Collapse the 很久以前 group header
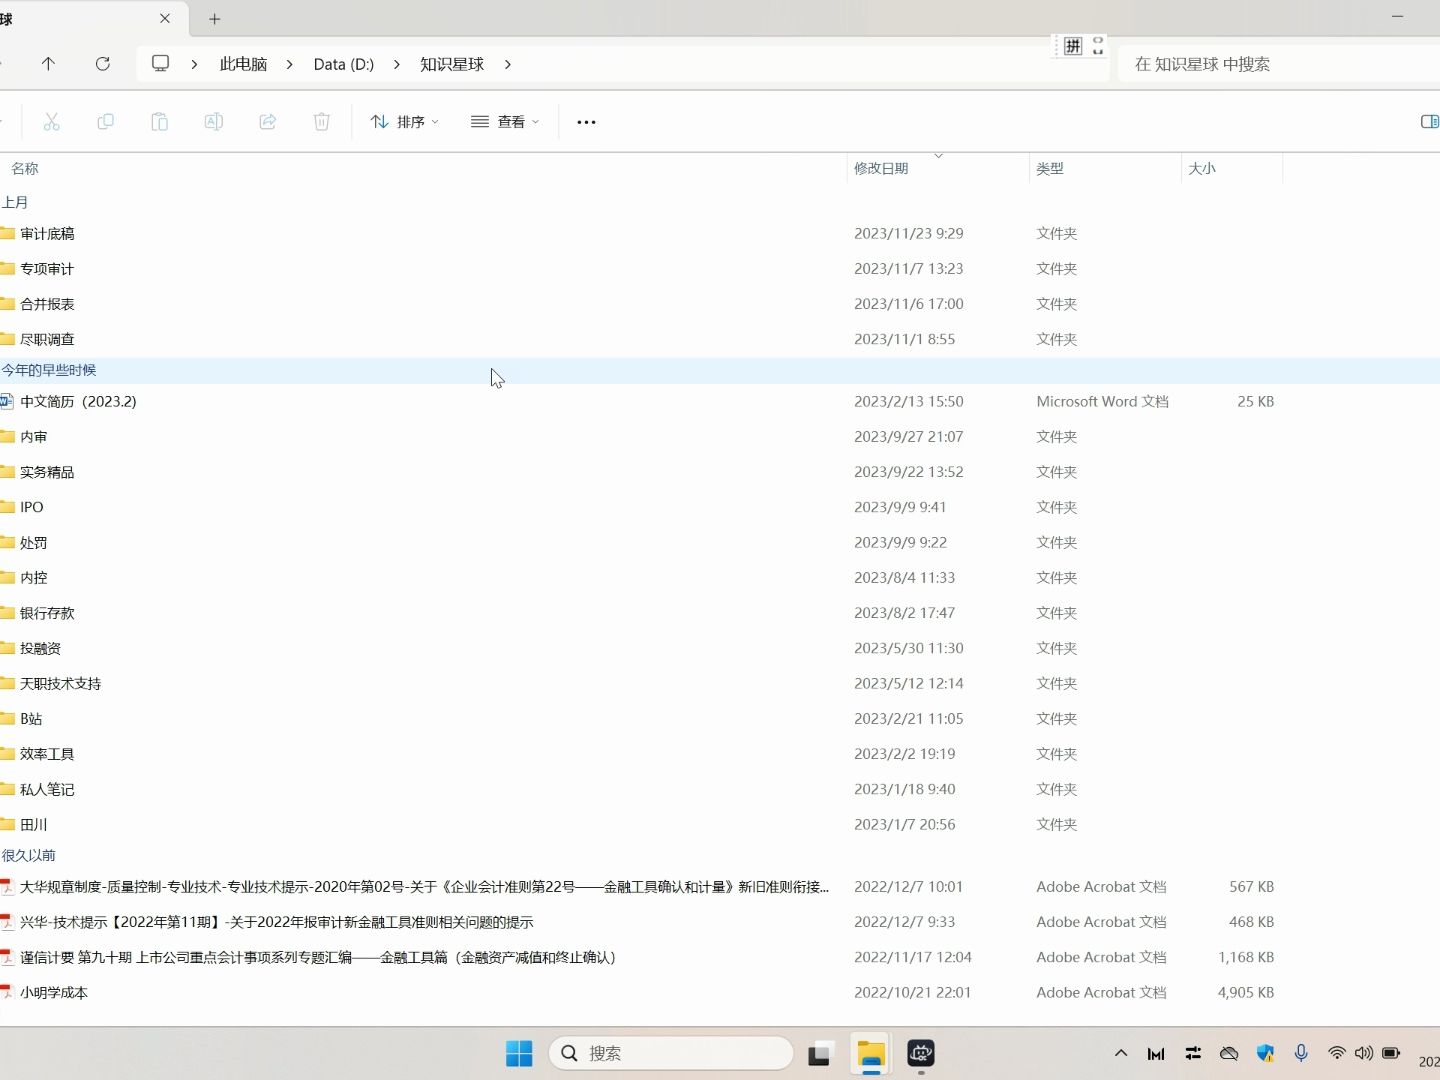This screenshot has width=1440, height=1080. (x=29, y=855)
